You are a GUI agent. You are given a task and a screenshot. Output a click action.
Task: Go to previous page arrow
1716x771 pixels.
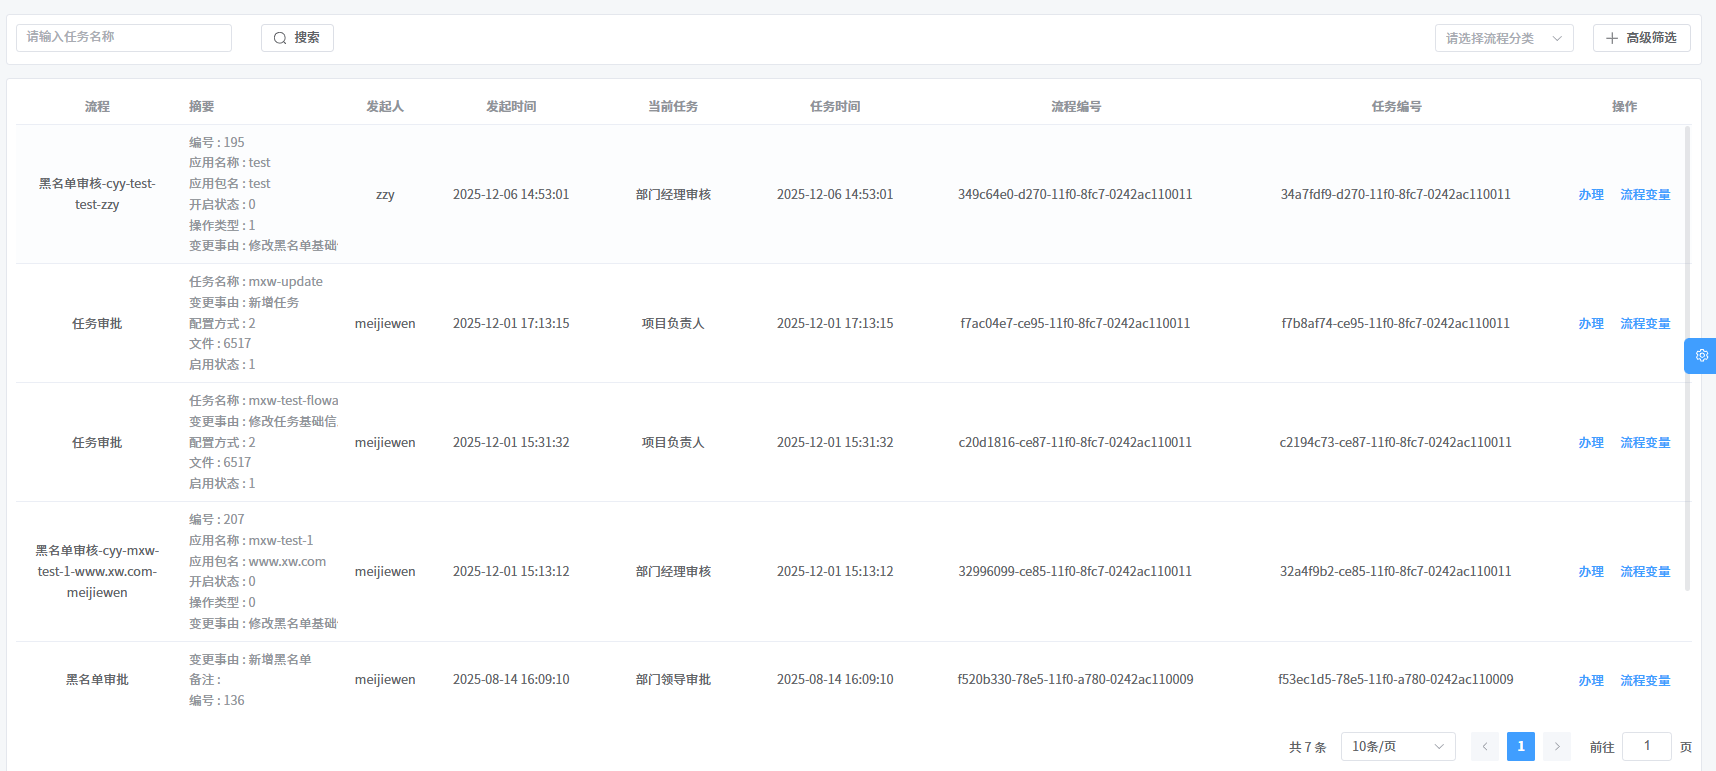click(1484, 747)
